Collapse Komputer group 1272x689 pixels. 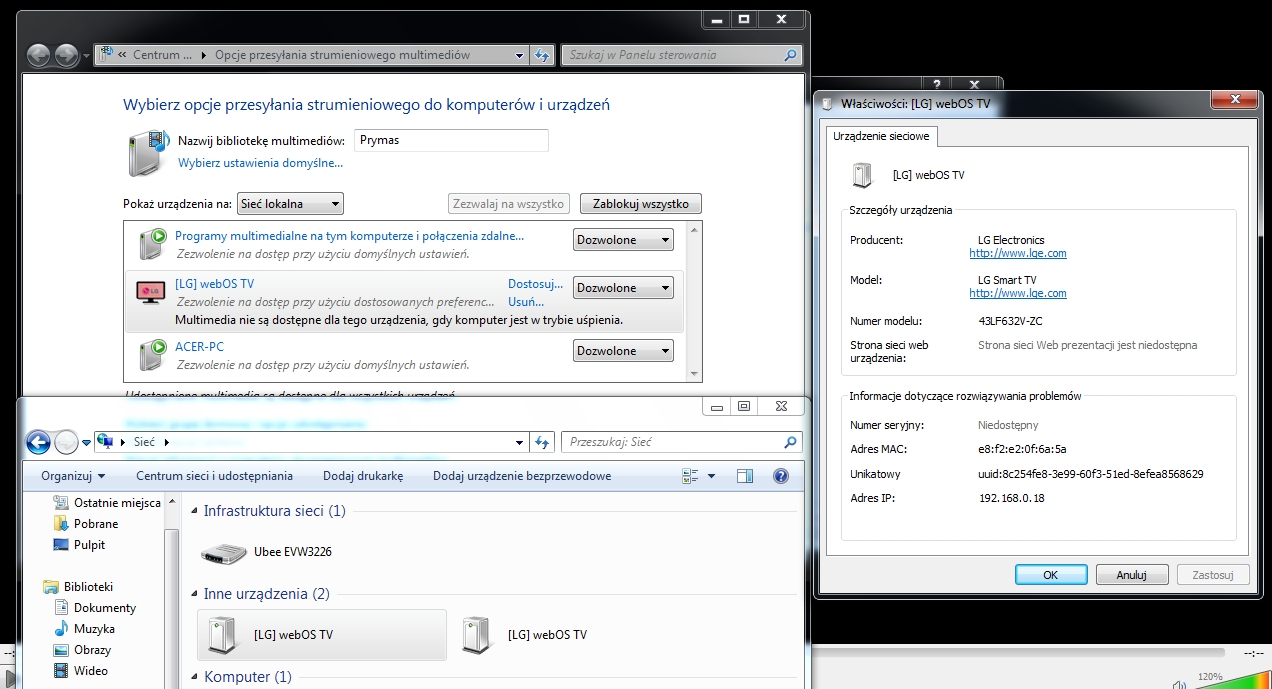[x=195, y=677]
